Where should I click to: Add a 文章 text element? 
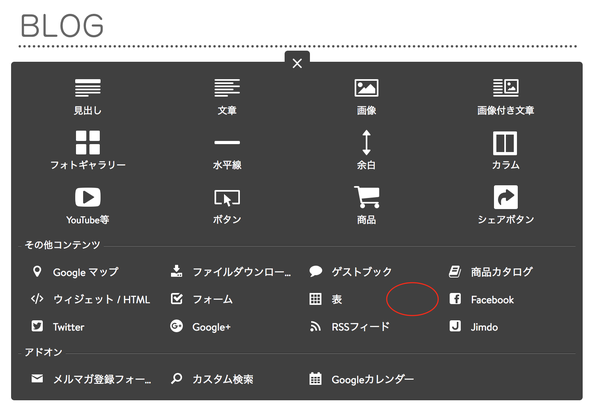(x=227, y=96)
